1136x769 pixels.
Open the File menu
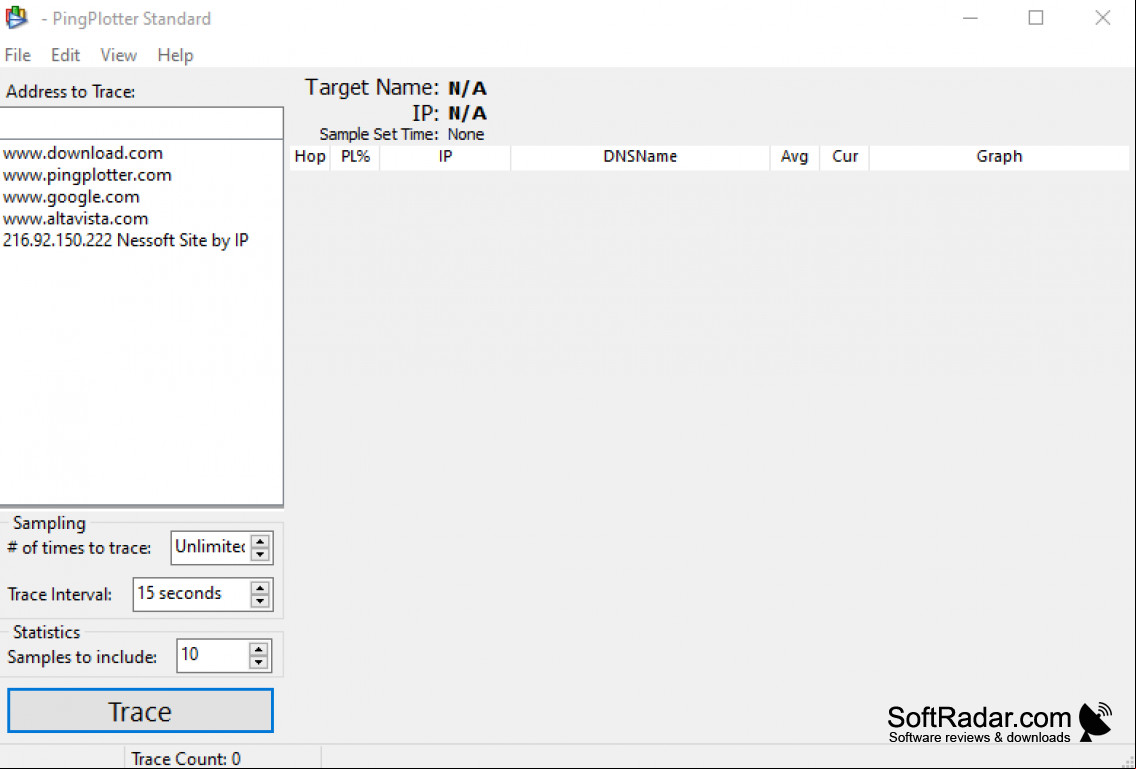pyautogui.click(x=17, y=55)
